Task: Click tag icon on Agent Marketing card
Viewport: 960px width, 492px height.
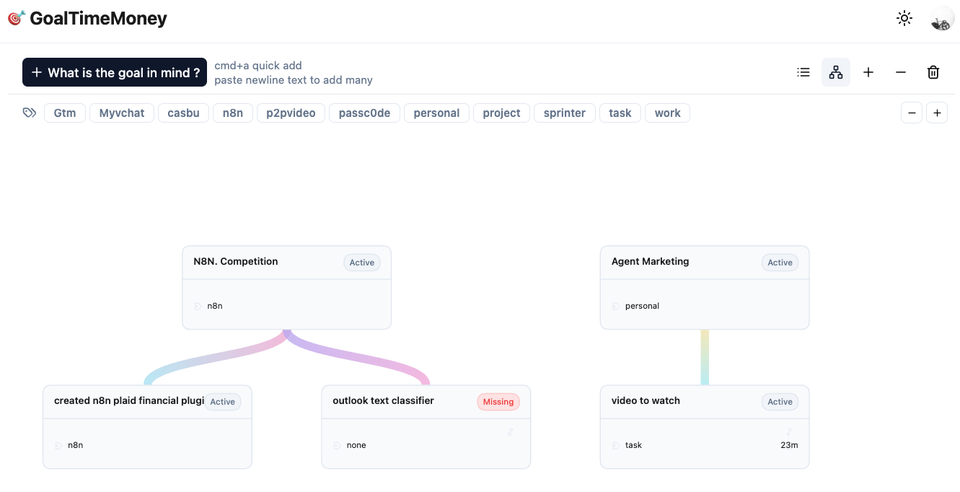Action: point(616,306)
